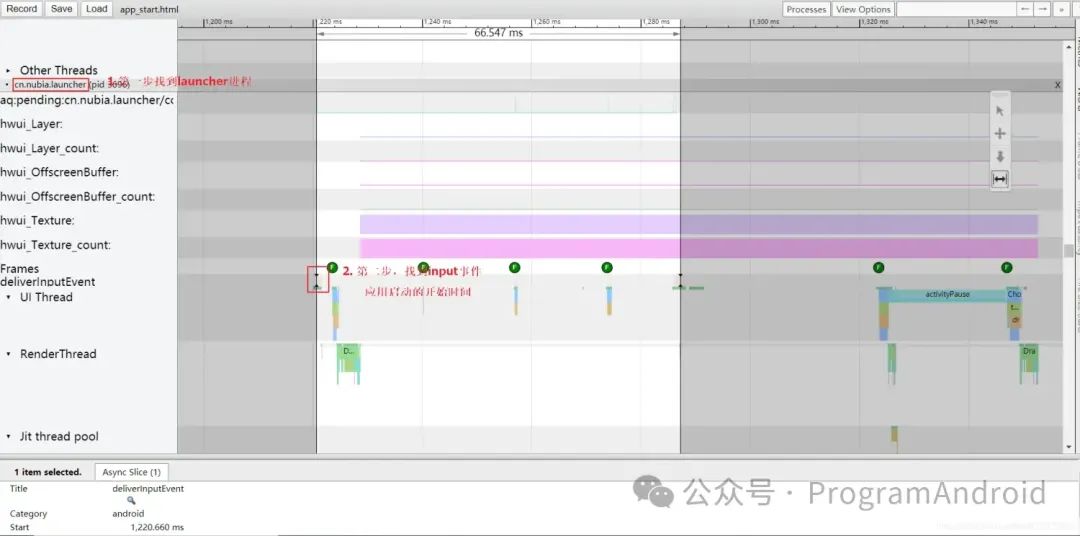Click the magnifier icon under deliverInputEvent title
Screen dimensions: 1080x536
pyautogui.click(x=132, y=501)
